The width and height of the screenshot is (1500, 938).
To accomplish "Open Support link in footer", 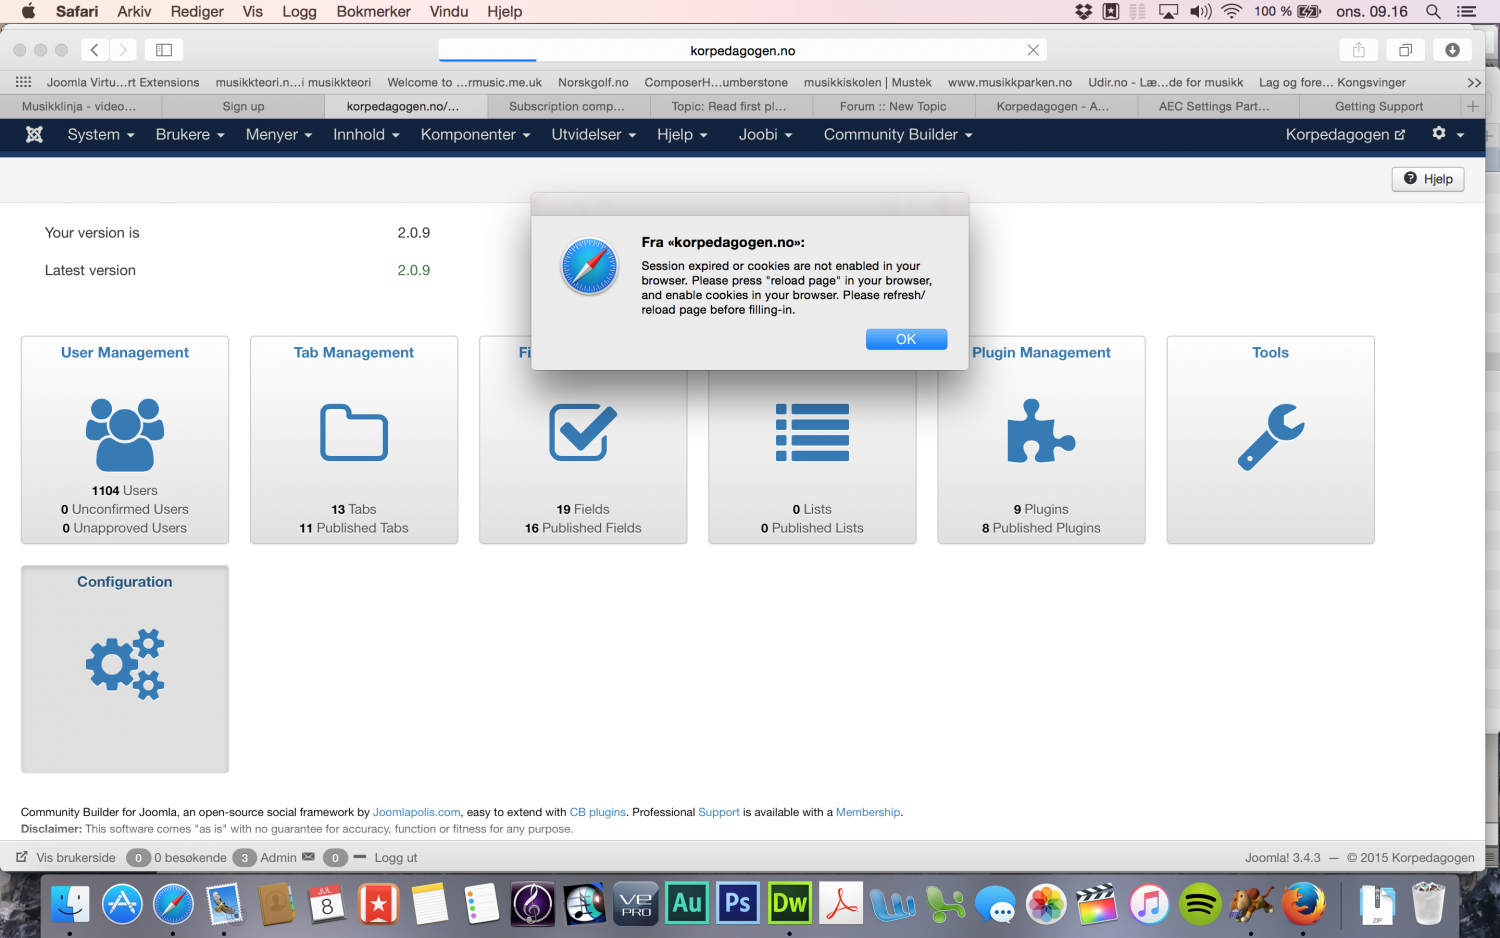I will tap(719, 812).
